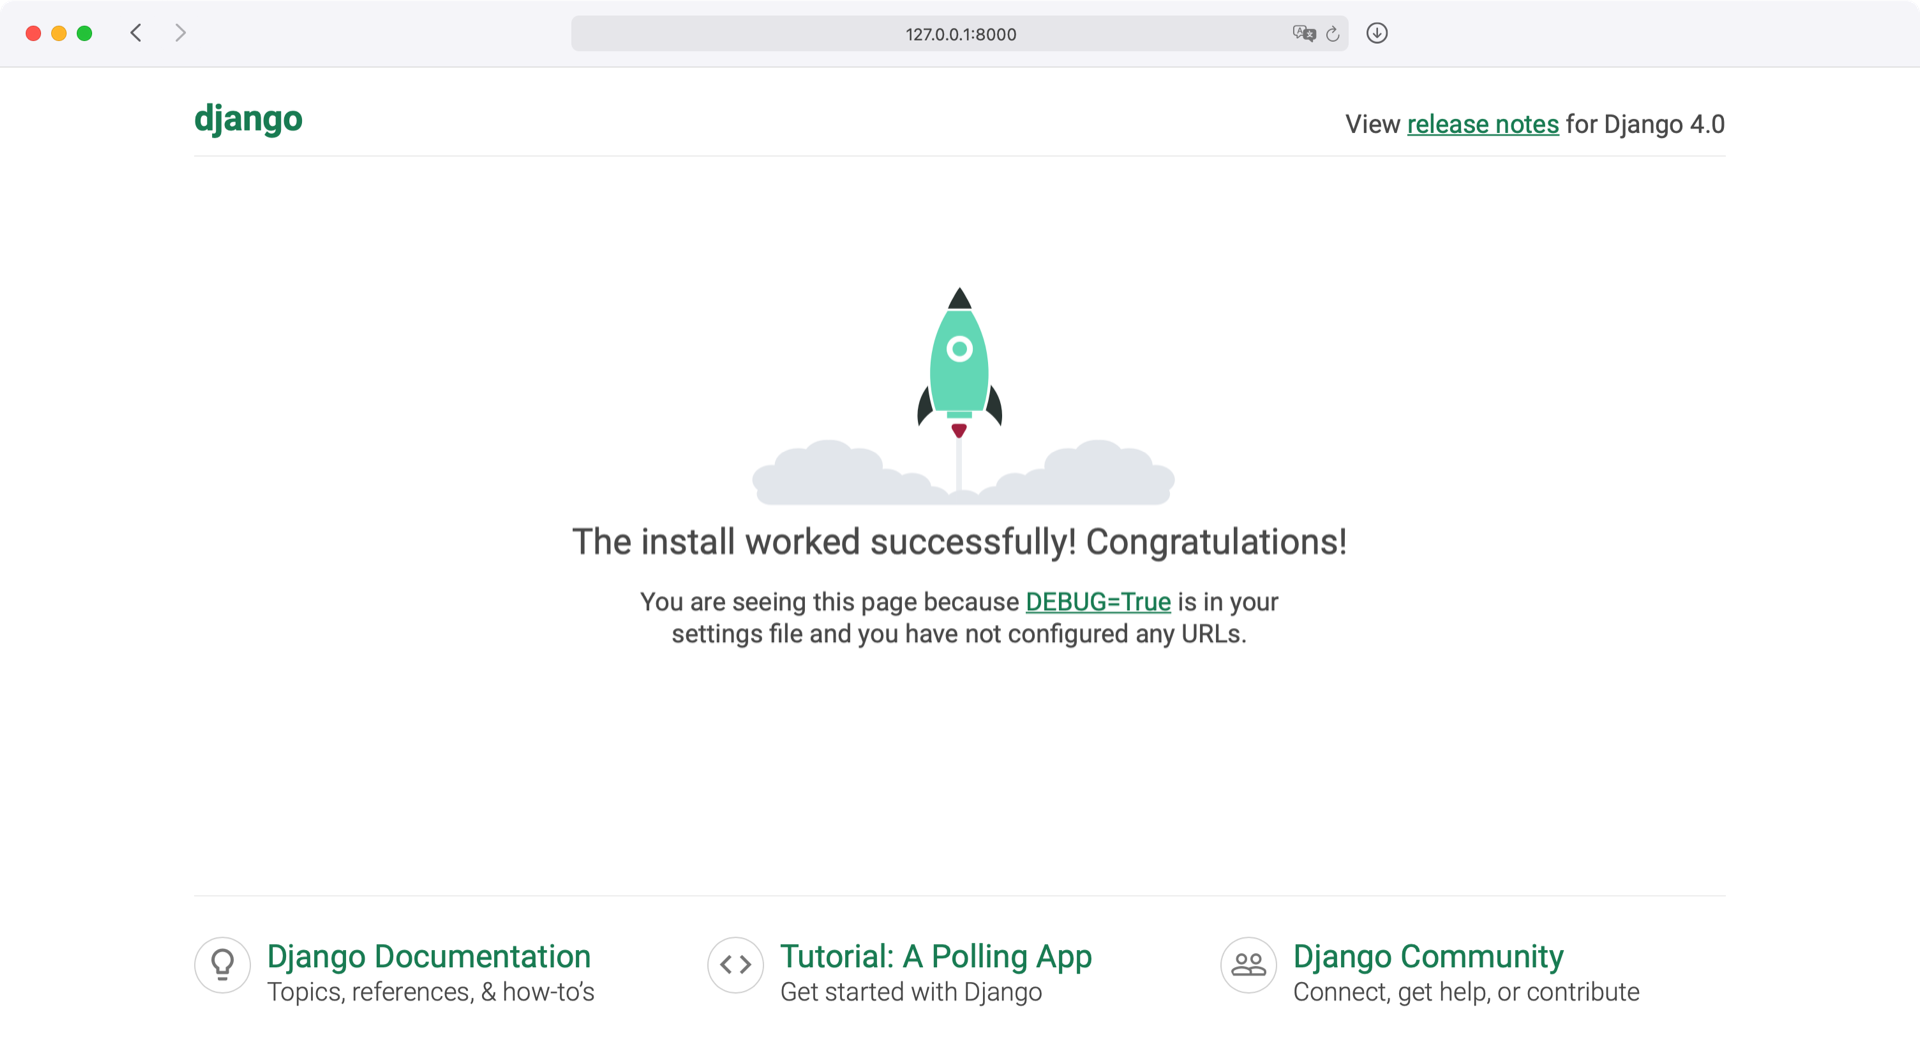Open Tutorial: A Polling App link
Viewport: 1920px width, 1048px height.
tap(936, 956)
